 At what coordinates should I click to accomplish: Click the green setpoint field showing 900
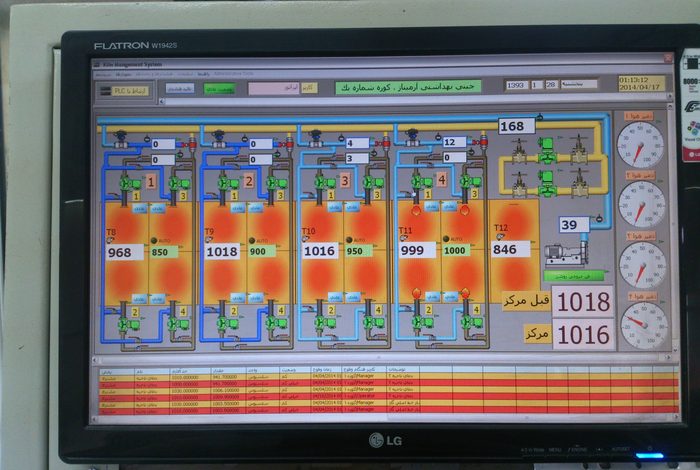[262, 252]
